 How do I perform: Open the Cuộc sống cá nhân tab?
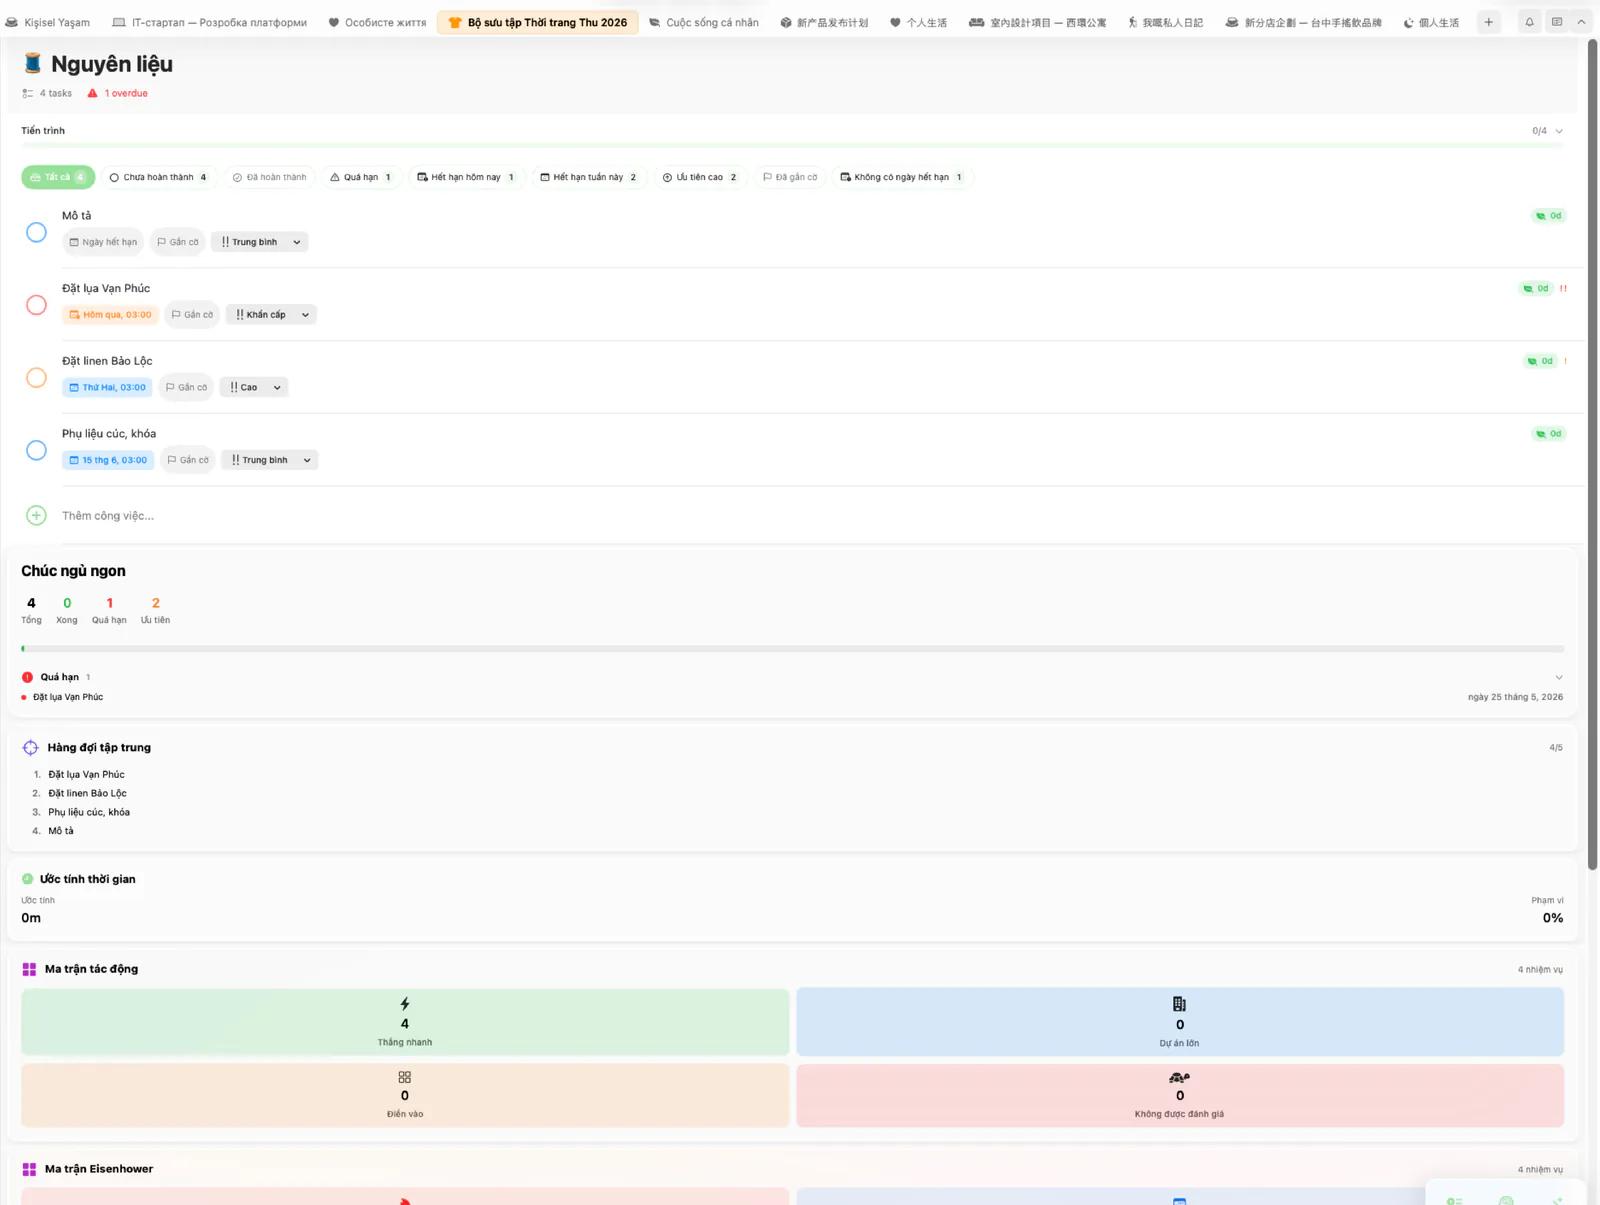[x=704, y=22]
